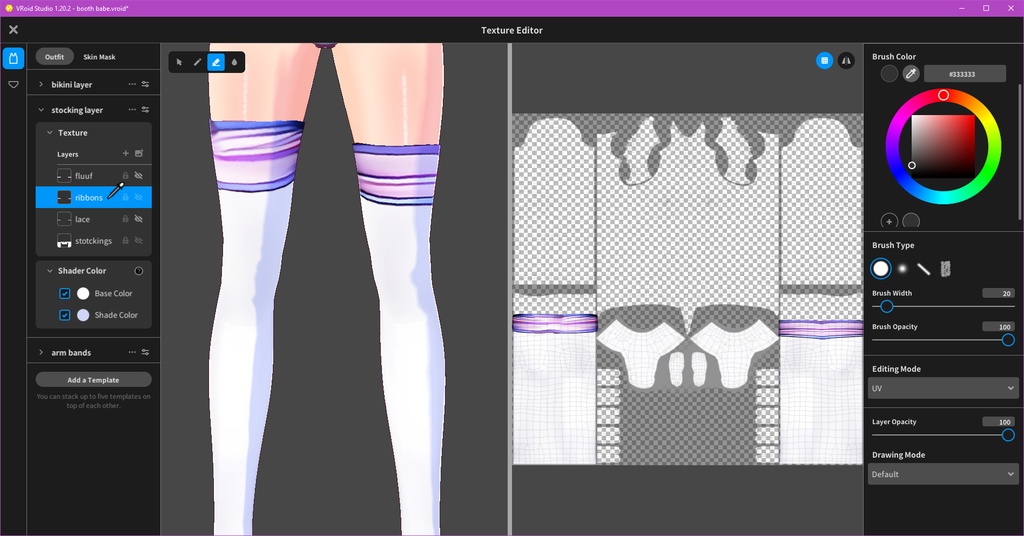Click the hue ring handle on color wheel
Viewport: 1024px width, 536px height.
pos(943,95)
